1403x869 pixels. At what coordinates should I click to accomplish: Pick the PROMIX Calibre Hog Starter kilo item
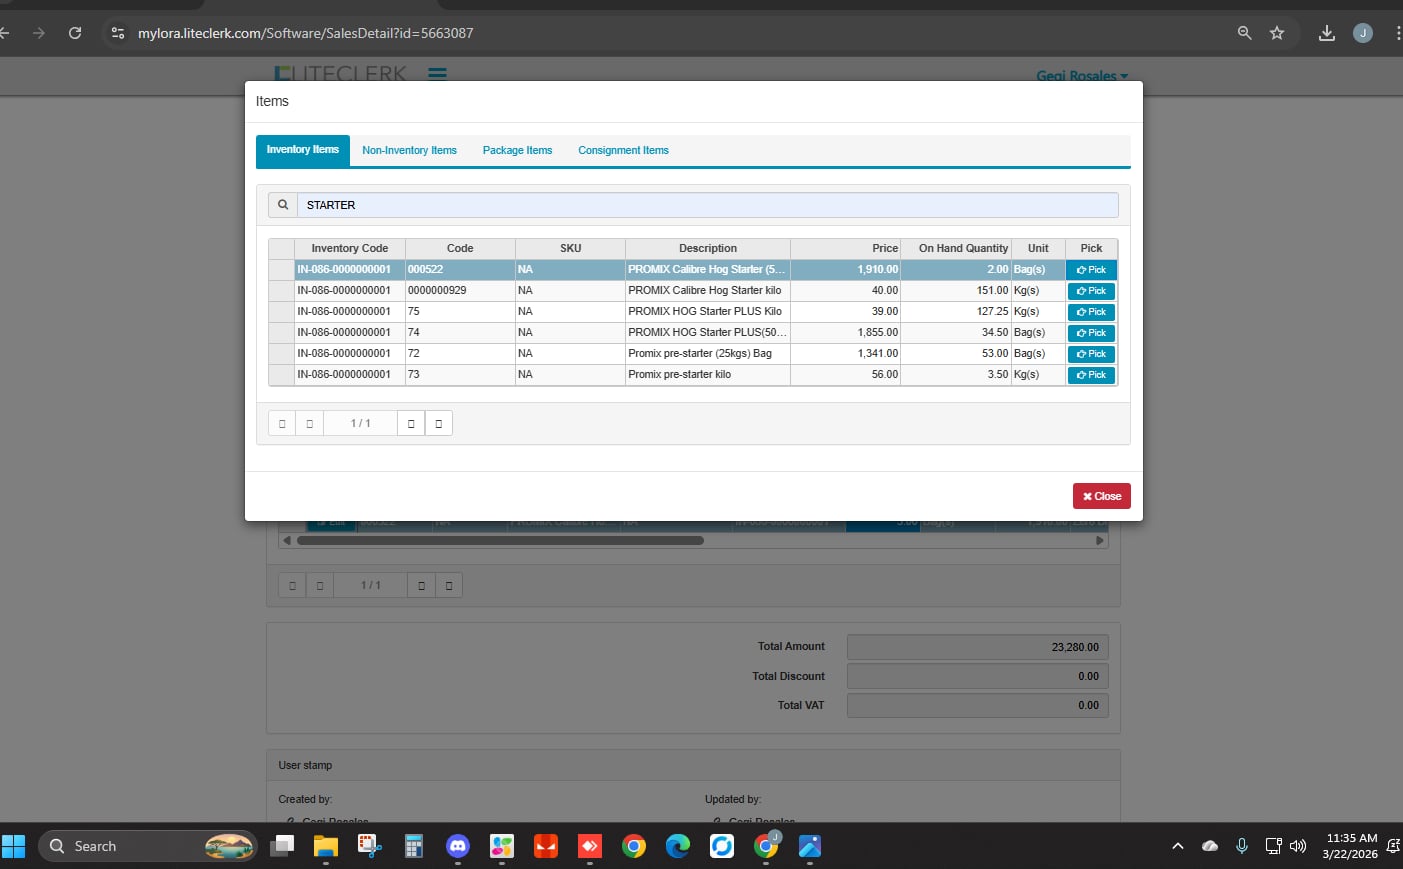coord(1091,291)
